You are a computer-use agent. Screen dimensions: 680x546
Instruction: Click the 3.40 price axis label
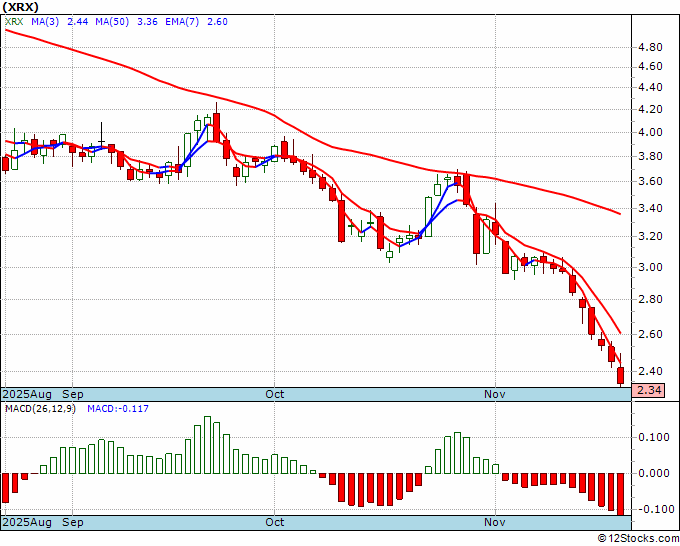click(x=651, y=208)
